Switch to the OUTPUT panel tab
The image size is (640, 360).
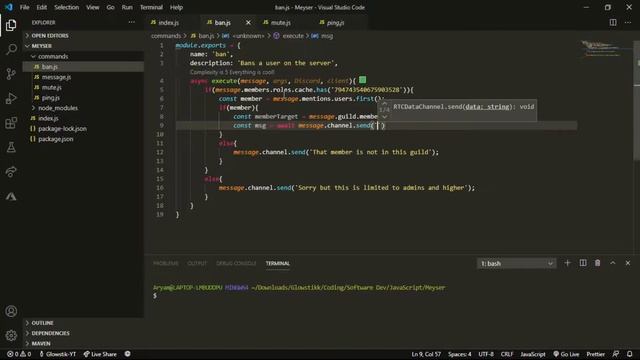click(x=197, y=264)
